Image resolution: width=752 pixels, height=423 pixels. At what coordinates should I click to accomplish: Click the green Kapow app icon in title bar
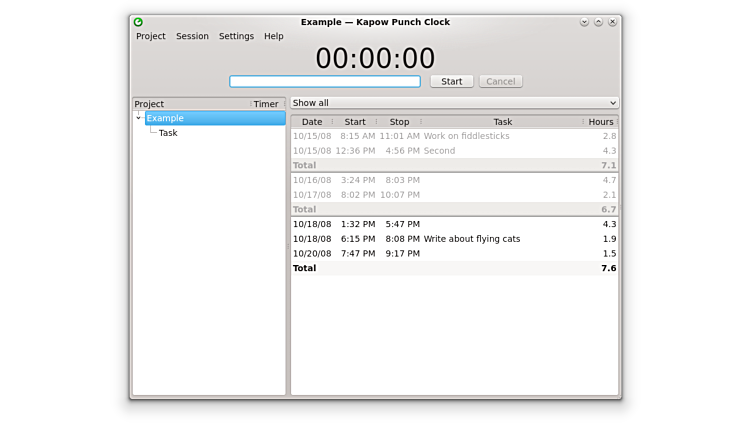coord(138,22)
